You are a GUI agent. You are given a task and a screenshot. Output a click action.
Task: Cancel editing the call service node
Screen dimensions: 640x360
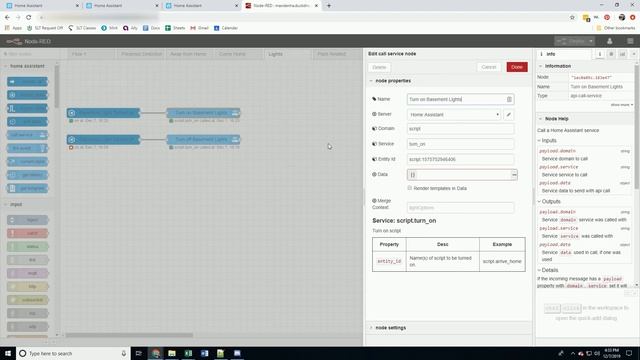[489, 67]
